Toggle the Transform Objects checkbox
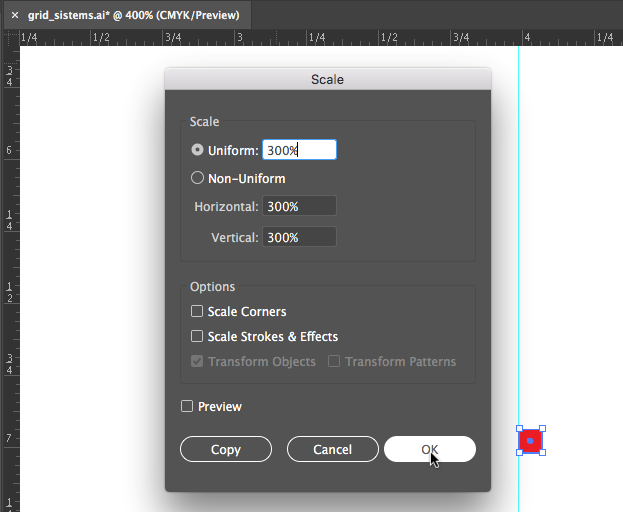The height and width of the screenshot is (512, 623). tap(198, 362)
